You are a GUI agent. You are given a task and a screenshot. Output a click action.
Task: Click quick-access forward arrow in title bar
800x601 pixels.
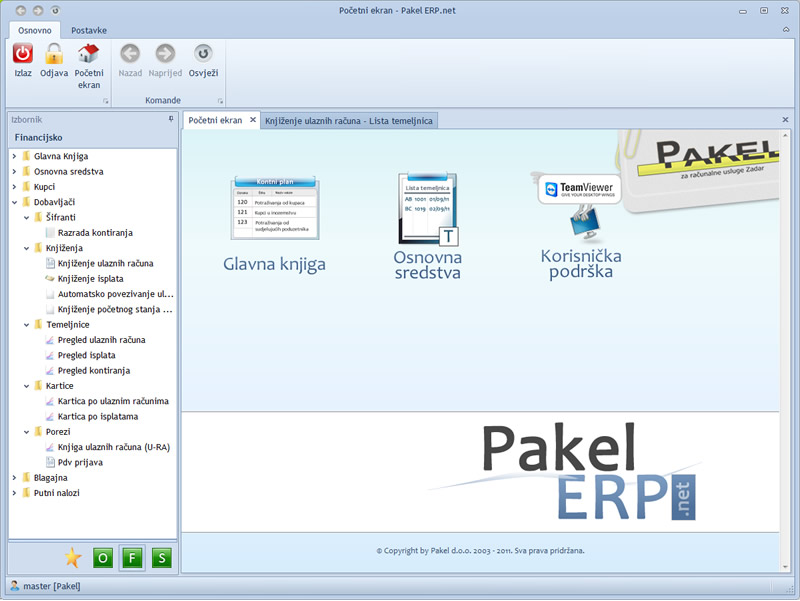point(38,10)
